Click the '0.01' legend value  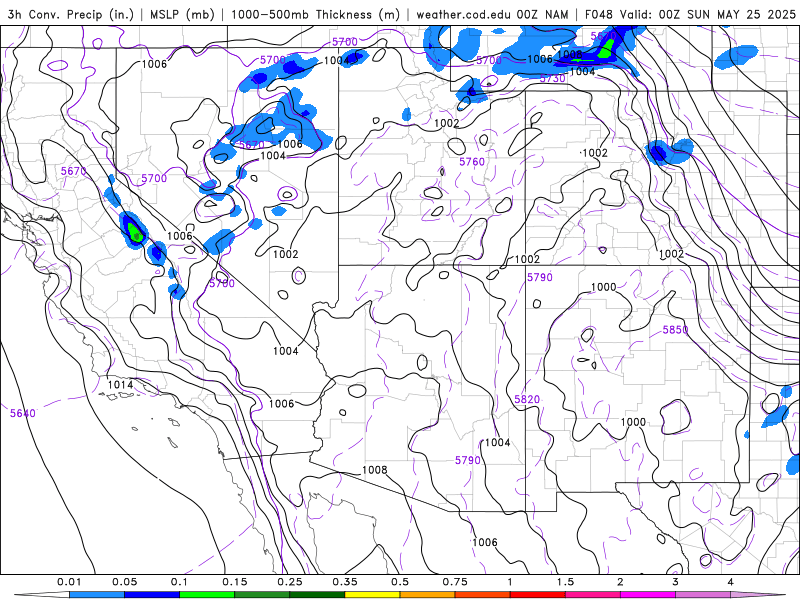pos(69,582)
